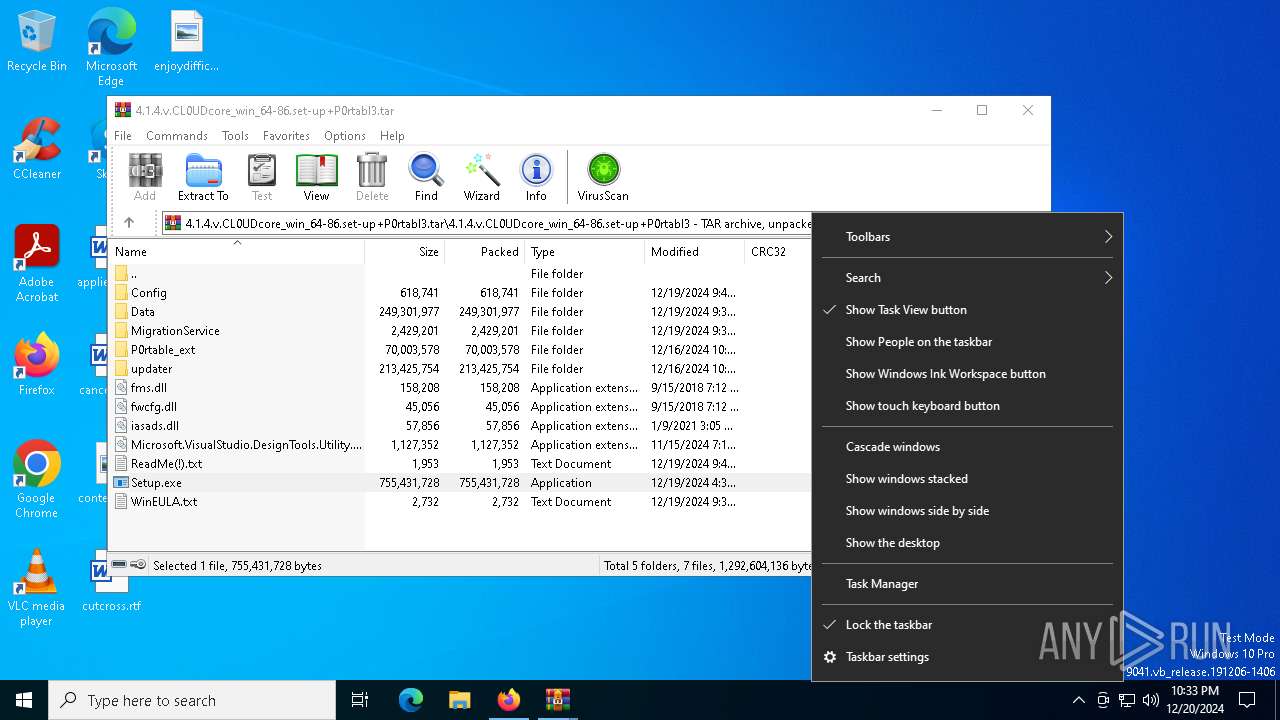Click the Add toolbar icon in WinRAR
1280x720 pixels.
pos(145,177)
